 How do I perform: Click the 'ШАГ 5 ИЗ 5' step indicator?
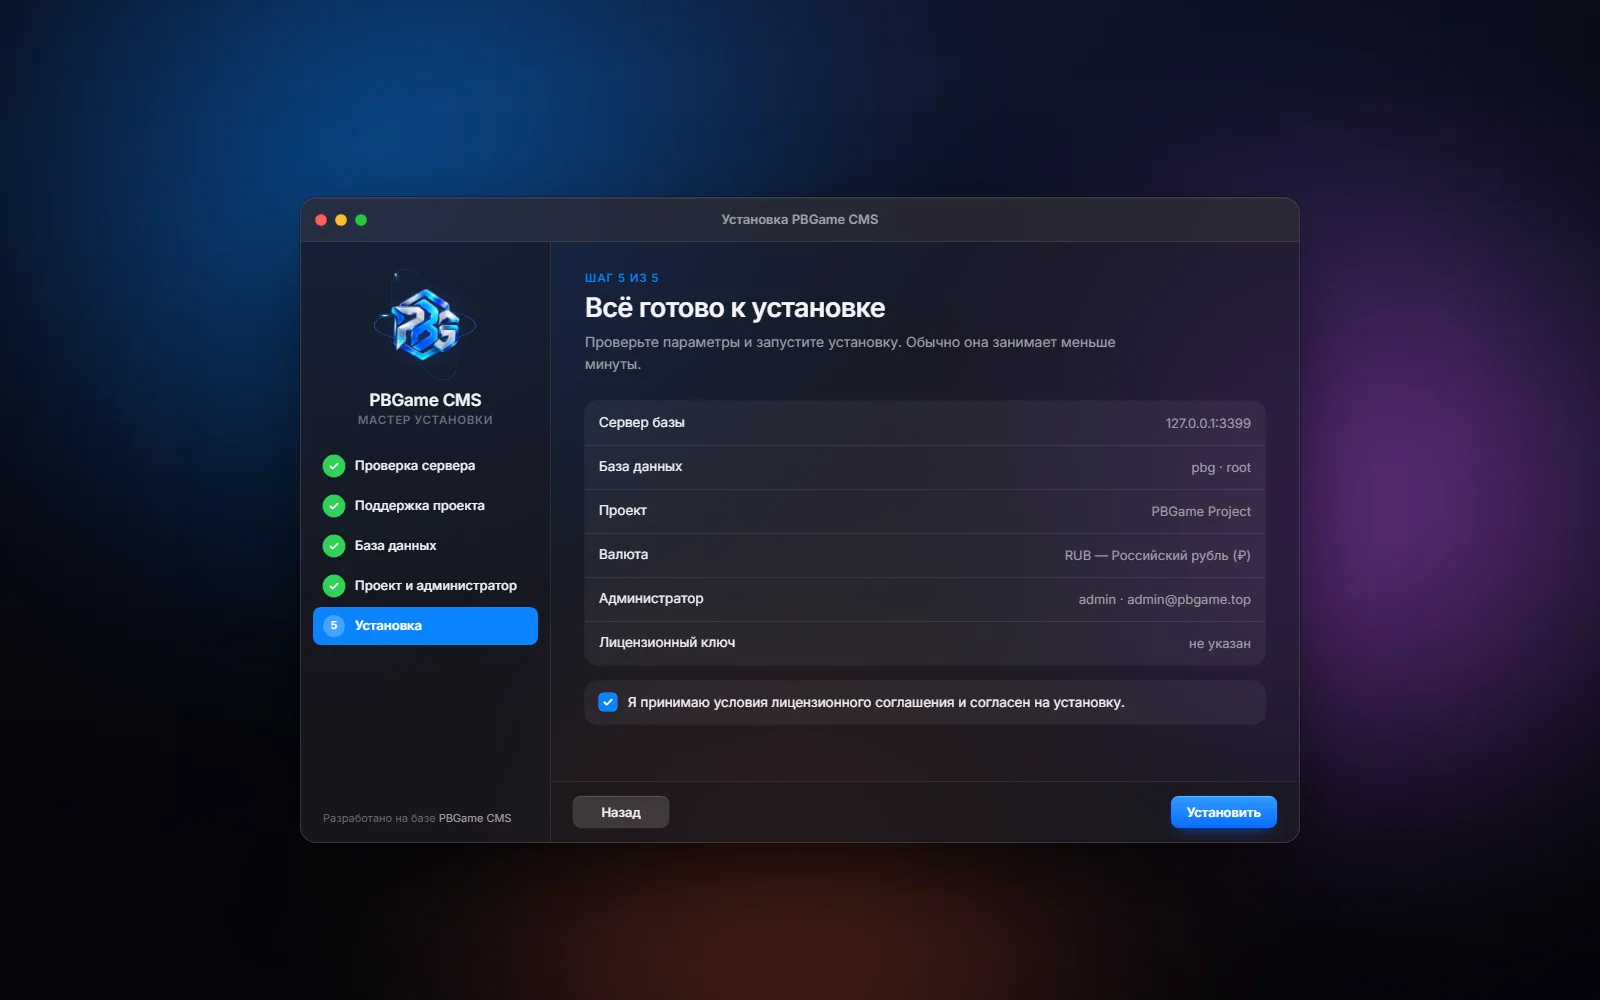(x=622, y=278)
